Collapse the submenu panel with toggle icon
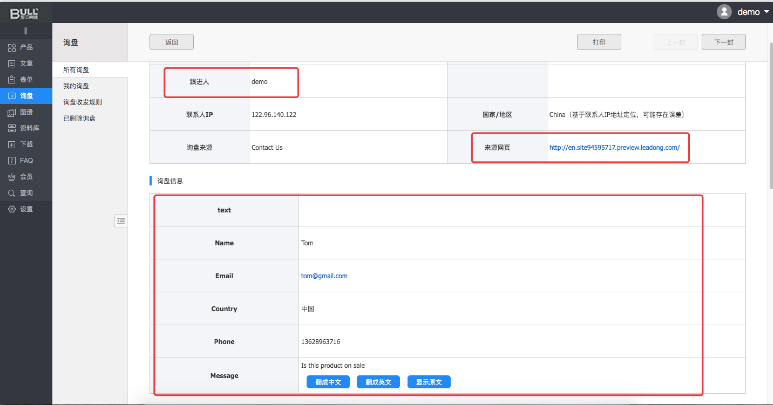The height and width of the screenshot is (405, 773). pyautogui.click(x=120, y=220)
